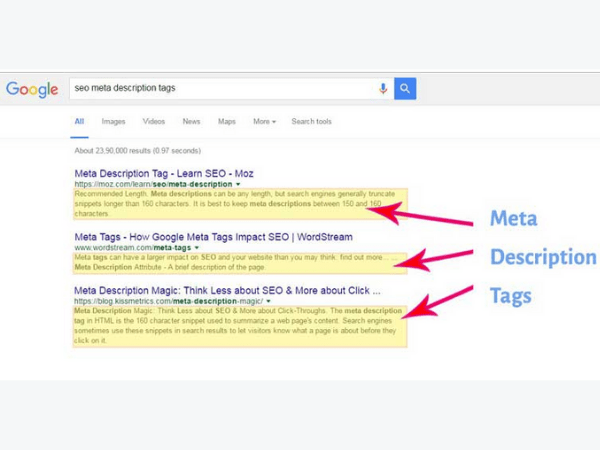The image size is (600, 450).
Task: Expand the More dropdown menu
Action: (x=264, y=122)
